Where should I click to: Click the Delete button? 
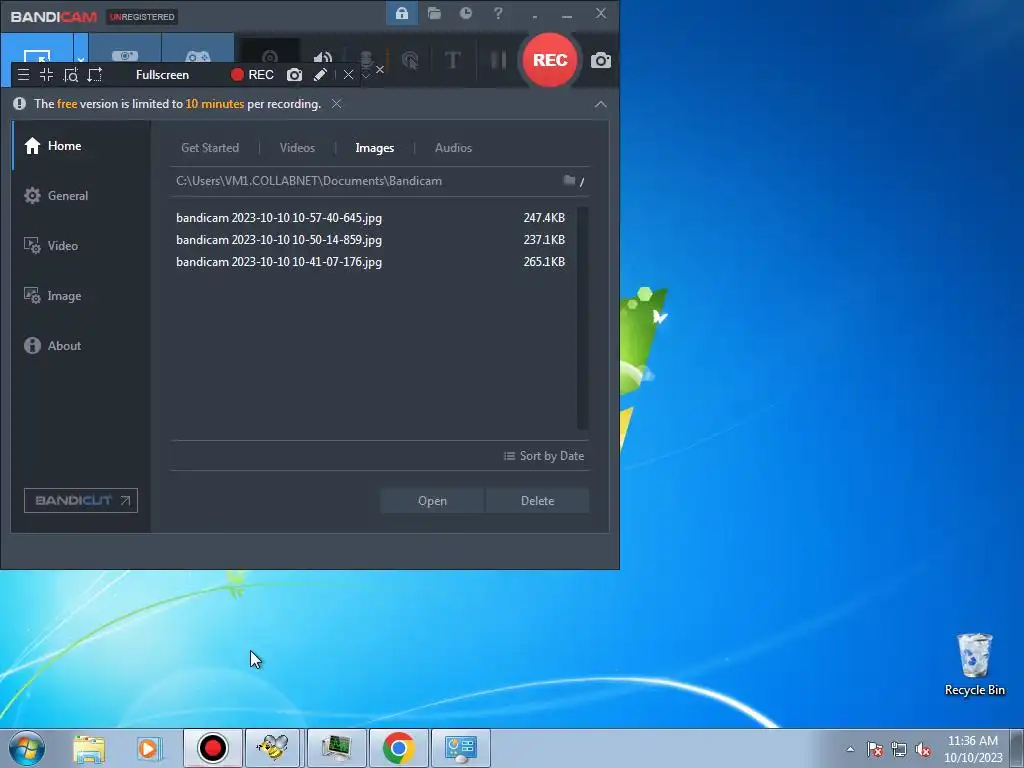537,501
